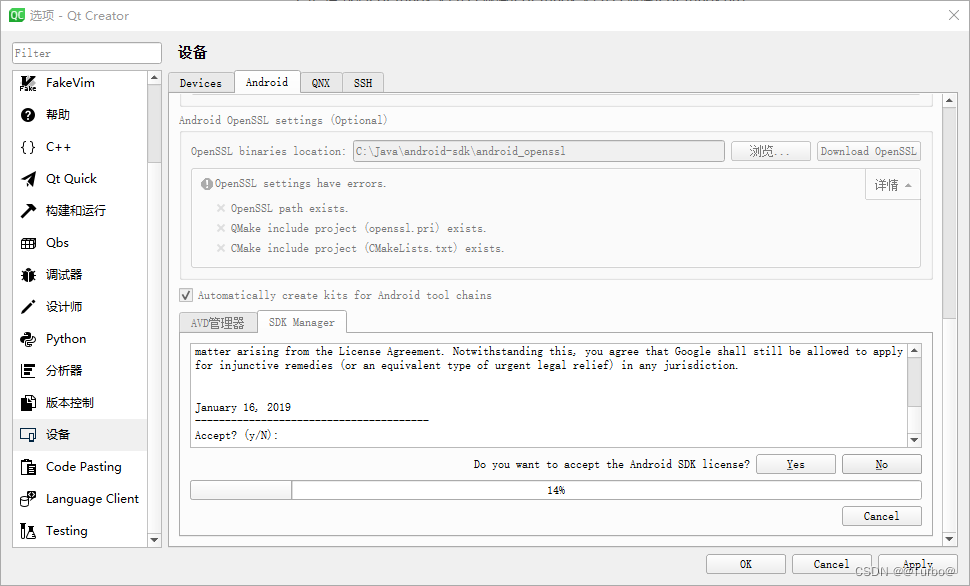Open the Debugger bug icon
This screenshot has width=970, height=586.
click(28, 275)
